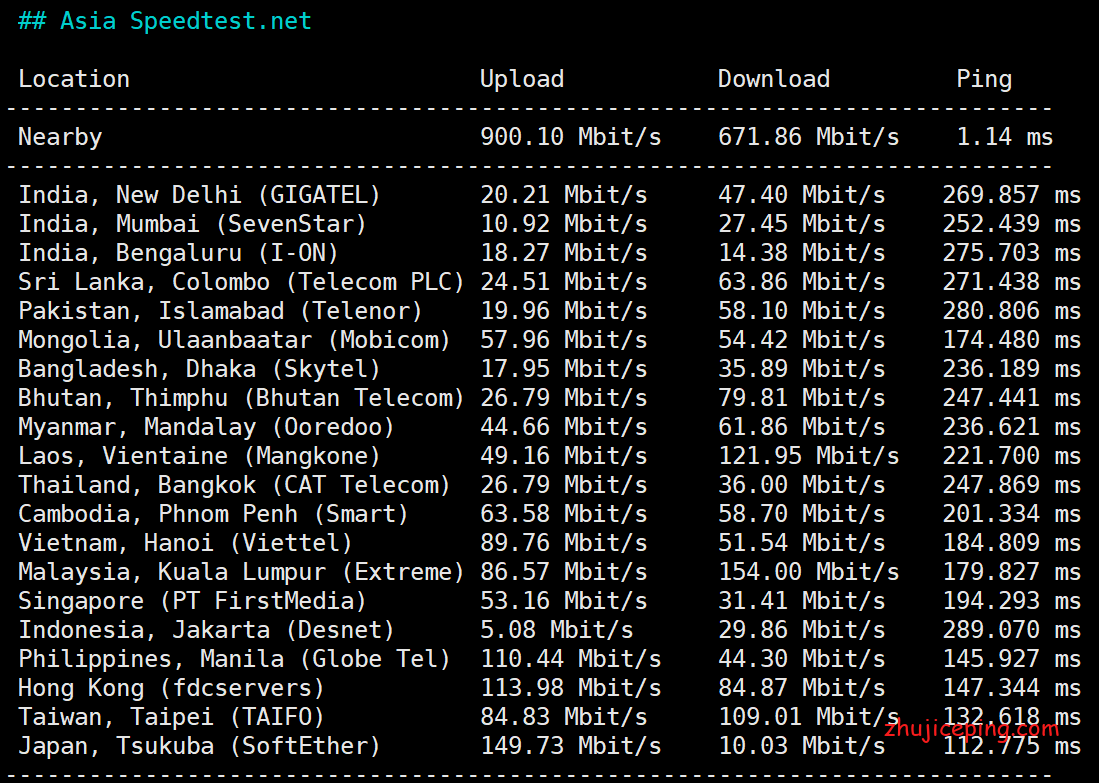Click the 'Location' column header
Image resolution: width=1099 pixels, height=783 pixels.
pos(74,79)
